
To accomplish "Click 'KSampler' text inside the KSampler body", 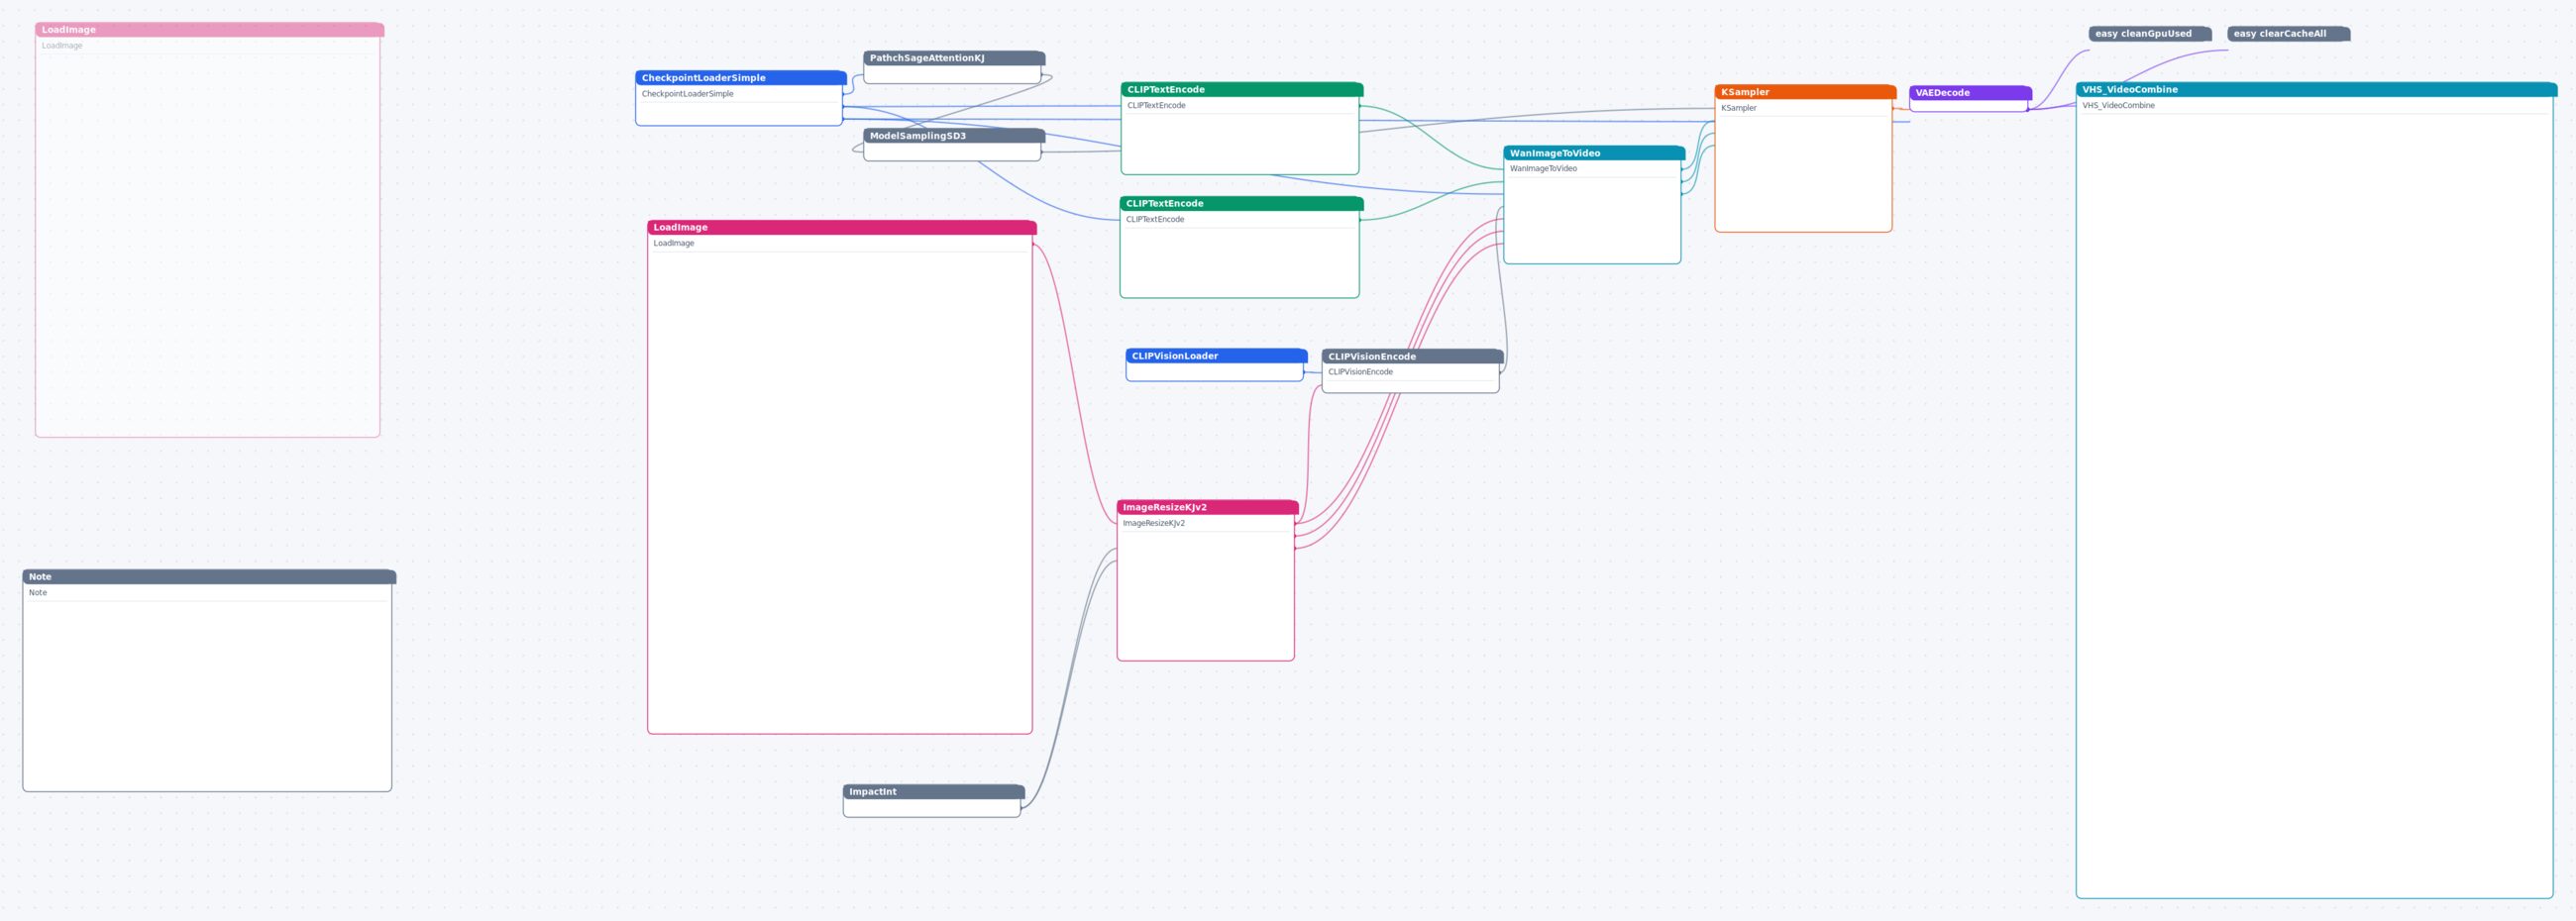I will 1738,108.
